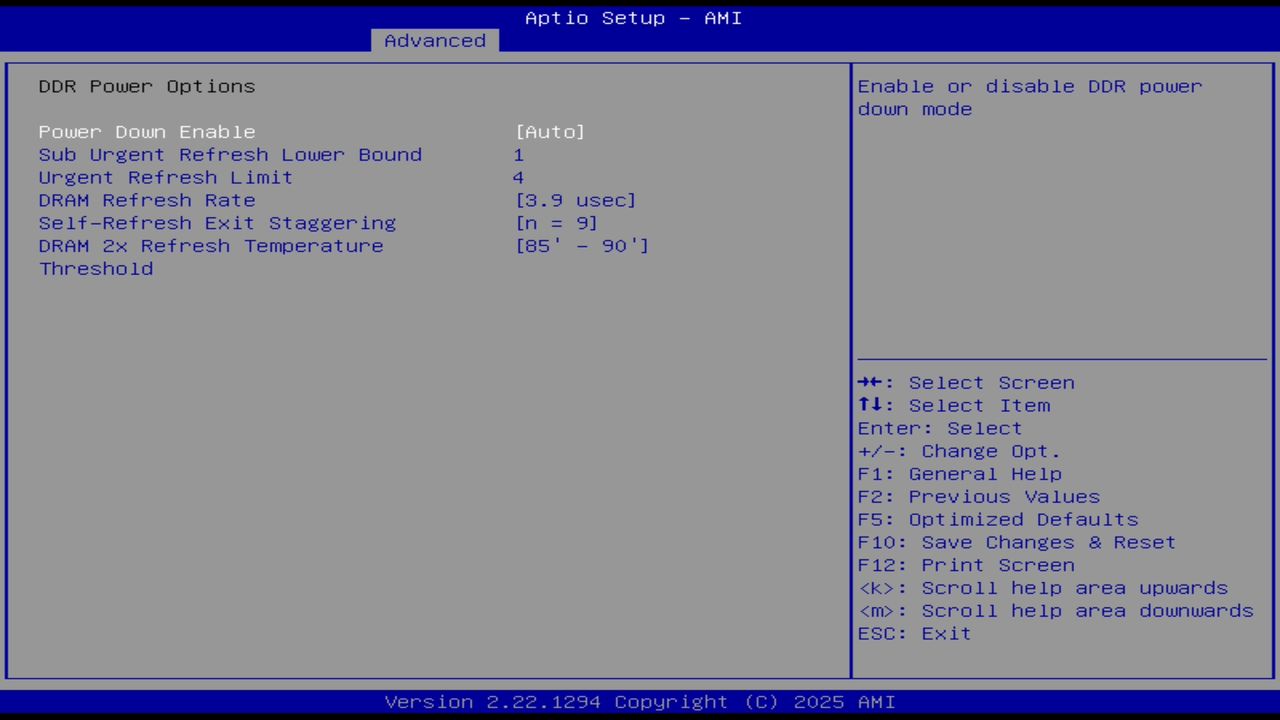The width and height of the screenshot is (1280, 720).
Task: Change Power Down Enable from Auto
Action: click(x=550, y=131)
